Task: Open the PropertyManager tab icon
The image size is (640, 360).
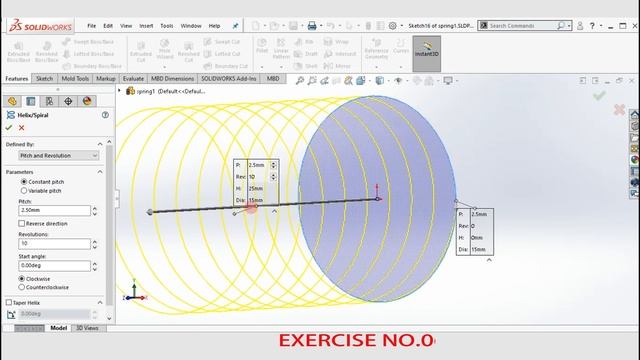Action: pyautogui.click(x=31, y=101)
